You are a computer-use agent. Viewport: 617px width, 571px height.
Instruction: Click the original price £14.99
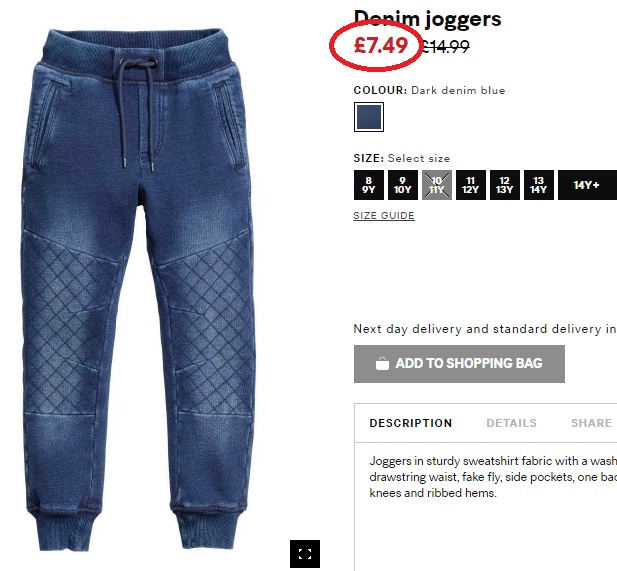[445, 46]
